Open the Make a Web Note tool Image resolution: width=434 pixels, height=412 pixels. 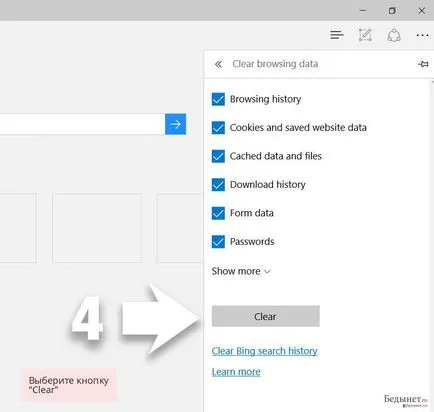[x=365, y=35]
